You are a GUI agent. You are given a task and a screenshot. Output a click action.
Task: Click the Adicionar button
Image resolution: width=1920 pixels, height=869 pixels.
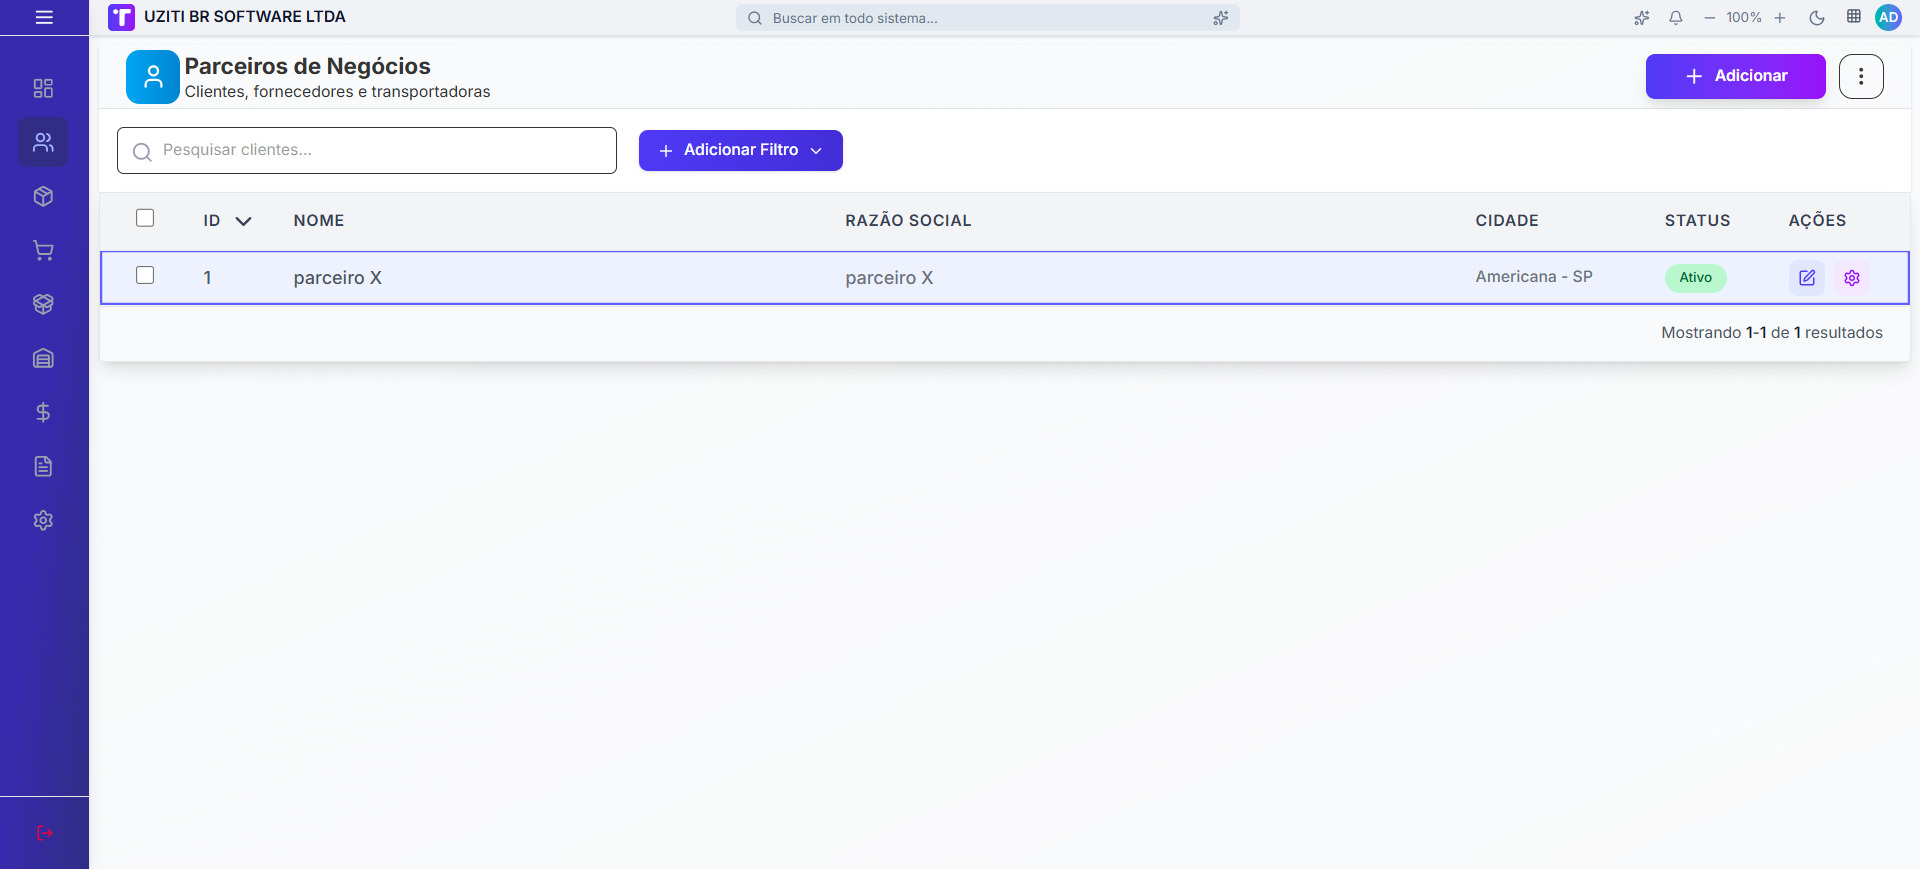pyautogui.click(x=1735, y=76)
